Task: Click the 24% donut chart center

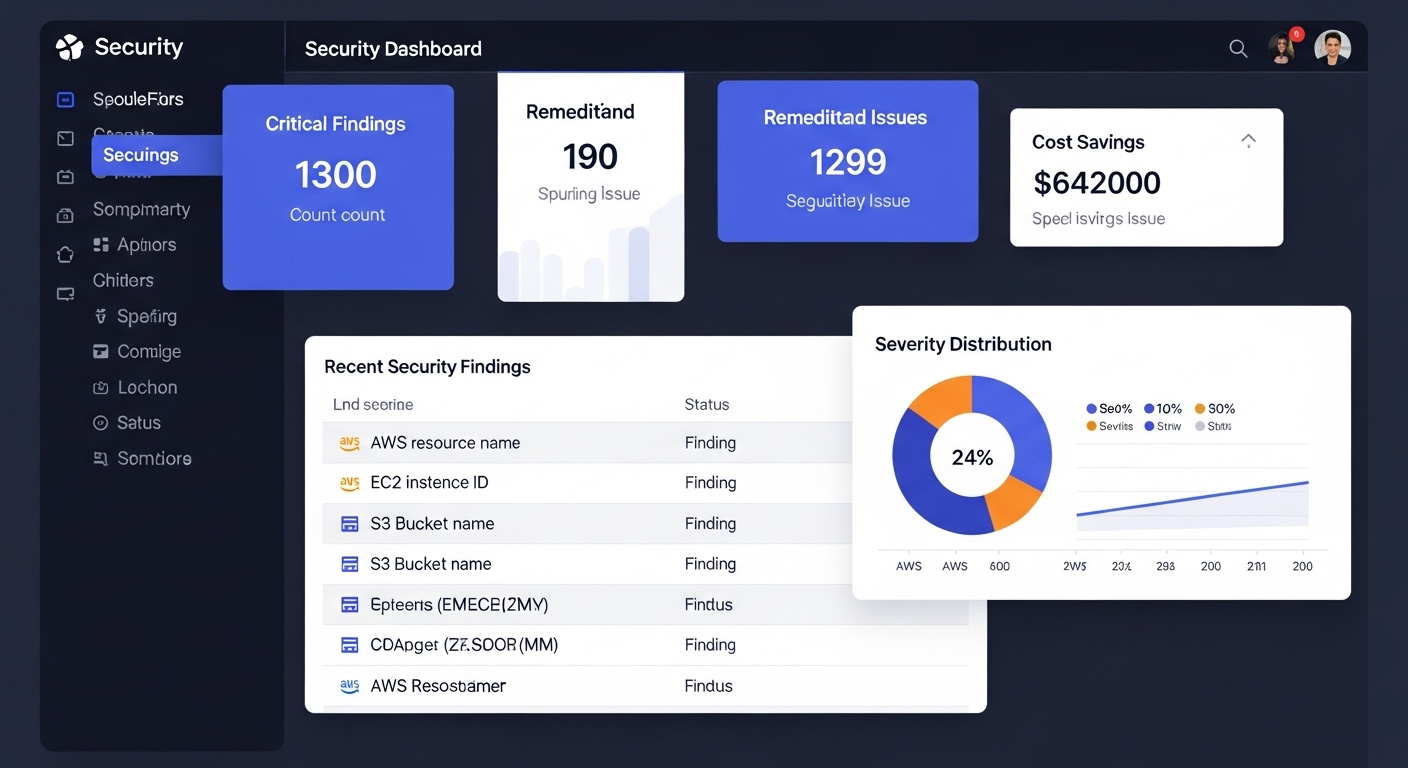Action: 972,458
